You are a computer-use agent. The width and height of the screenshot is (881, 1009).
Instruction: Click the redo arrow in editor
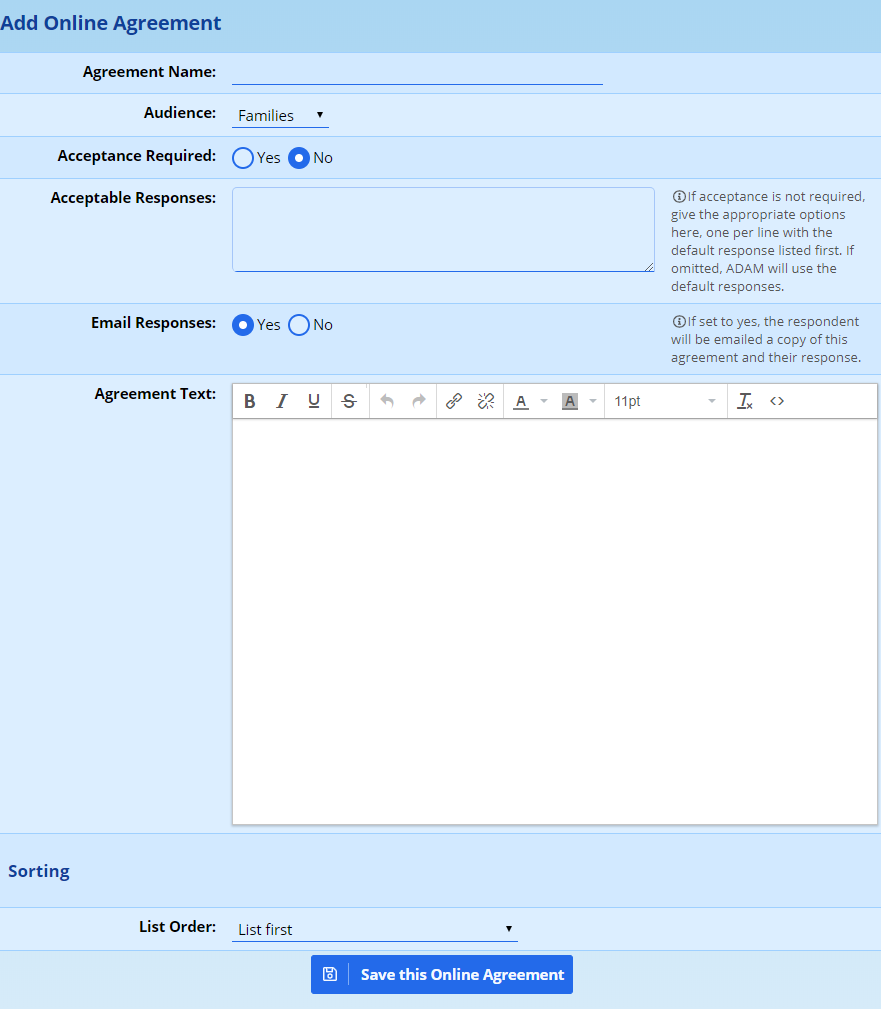419,401
